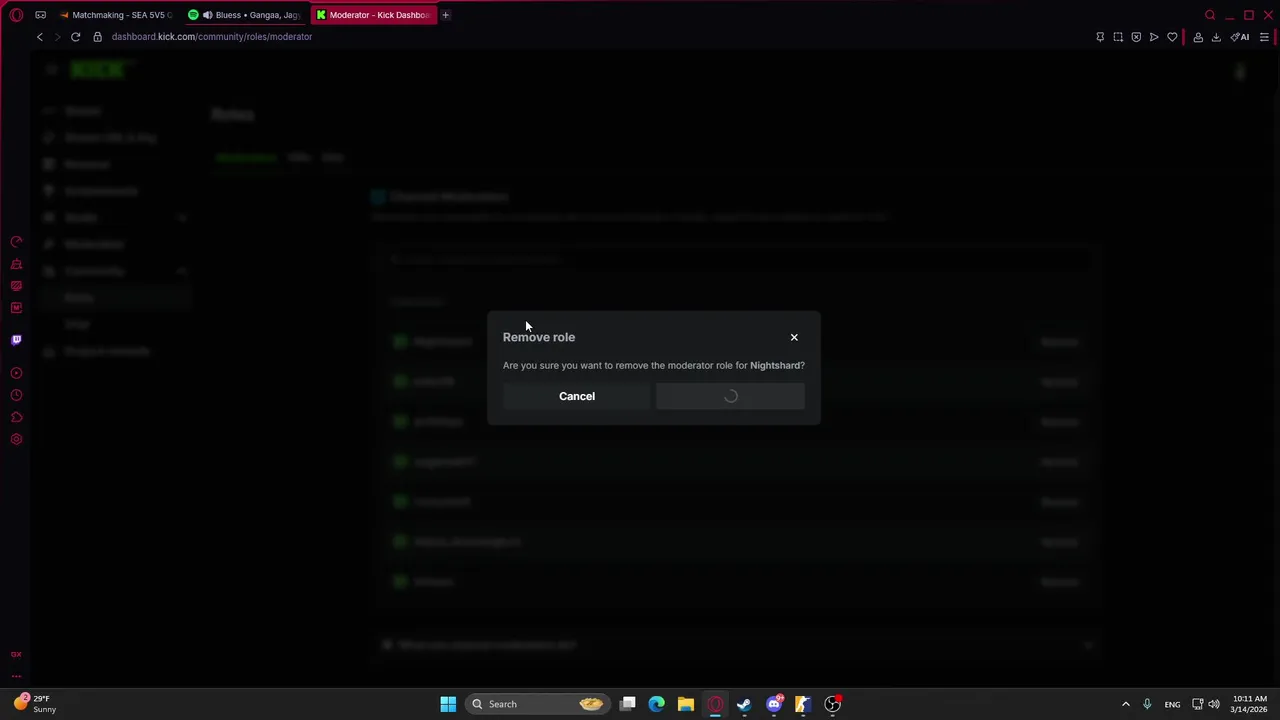Take a snapshot with the capture icon

(1118, 37)
